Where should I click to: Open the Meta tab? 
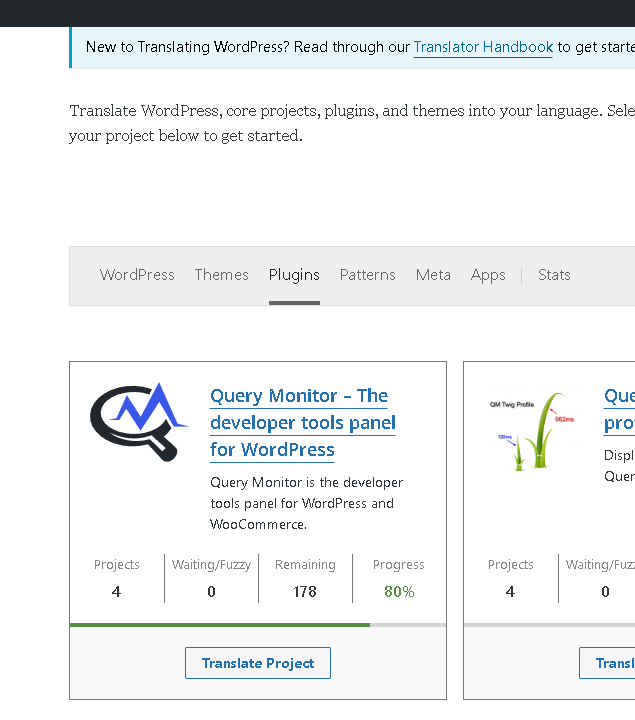(433, 275)
